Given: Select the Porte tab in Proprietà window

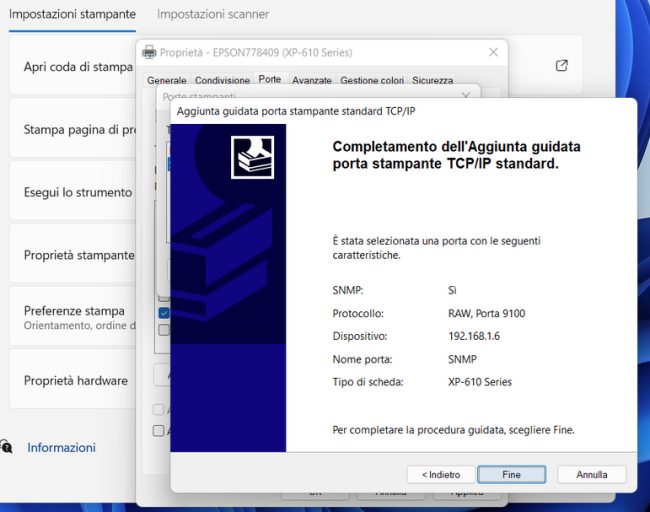Looking at the screenshot, I should tap(270, 79).
